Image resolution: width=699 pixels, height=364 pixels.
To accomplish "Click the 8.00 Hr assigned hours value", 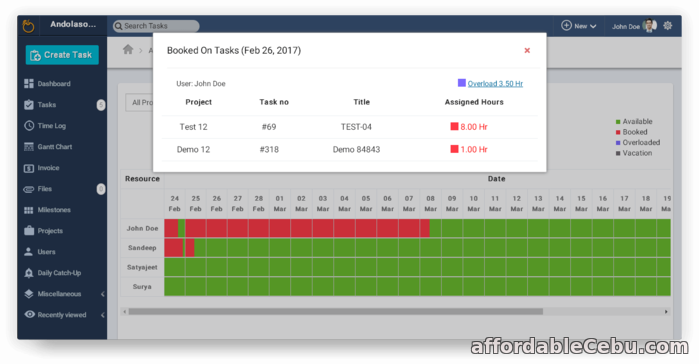I will 474,127.
